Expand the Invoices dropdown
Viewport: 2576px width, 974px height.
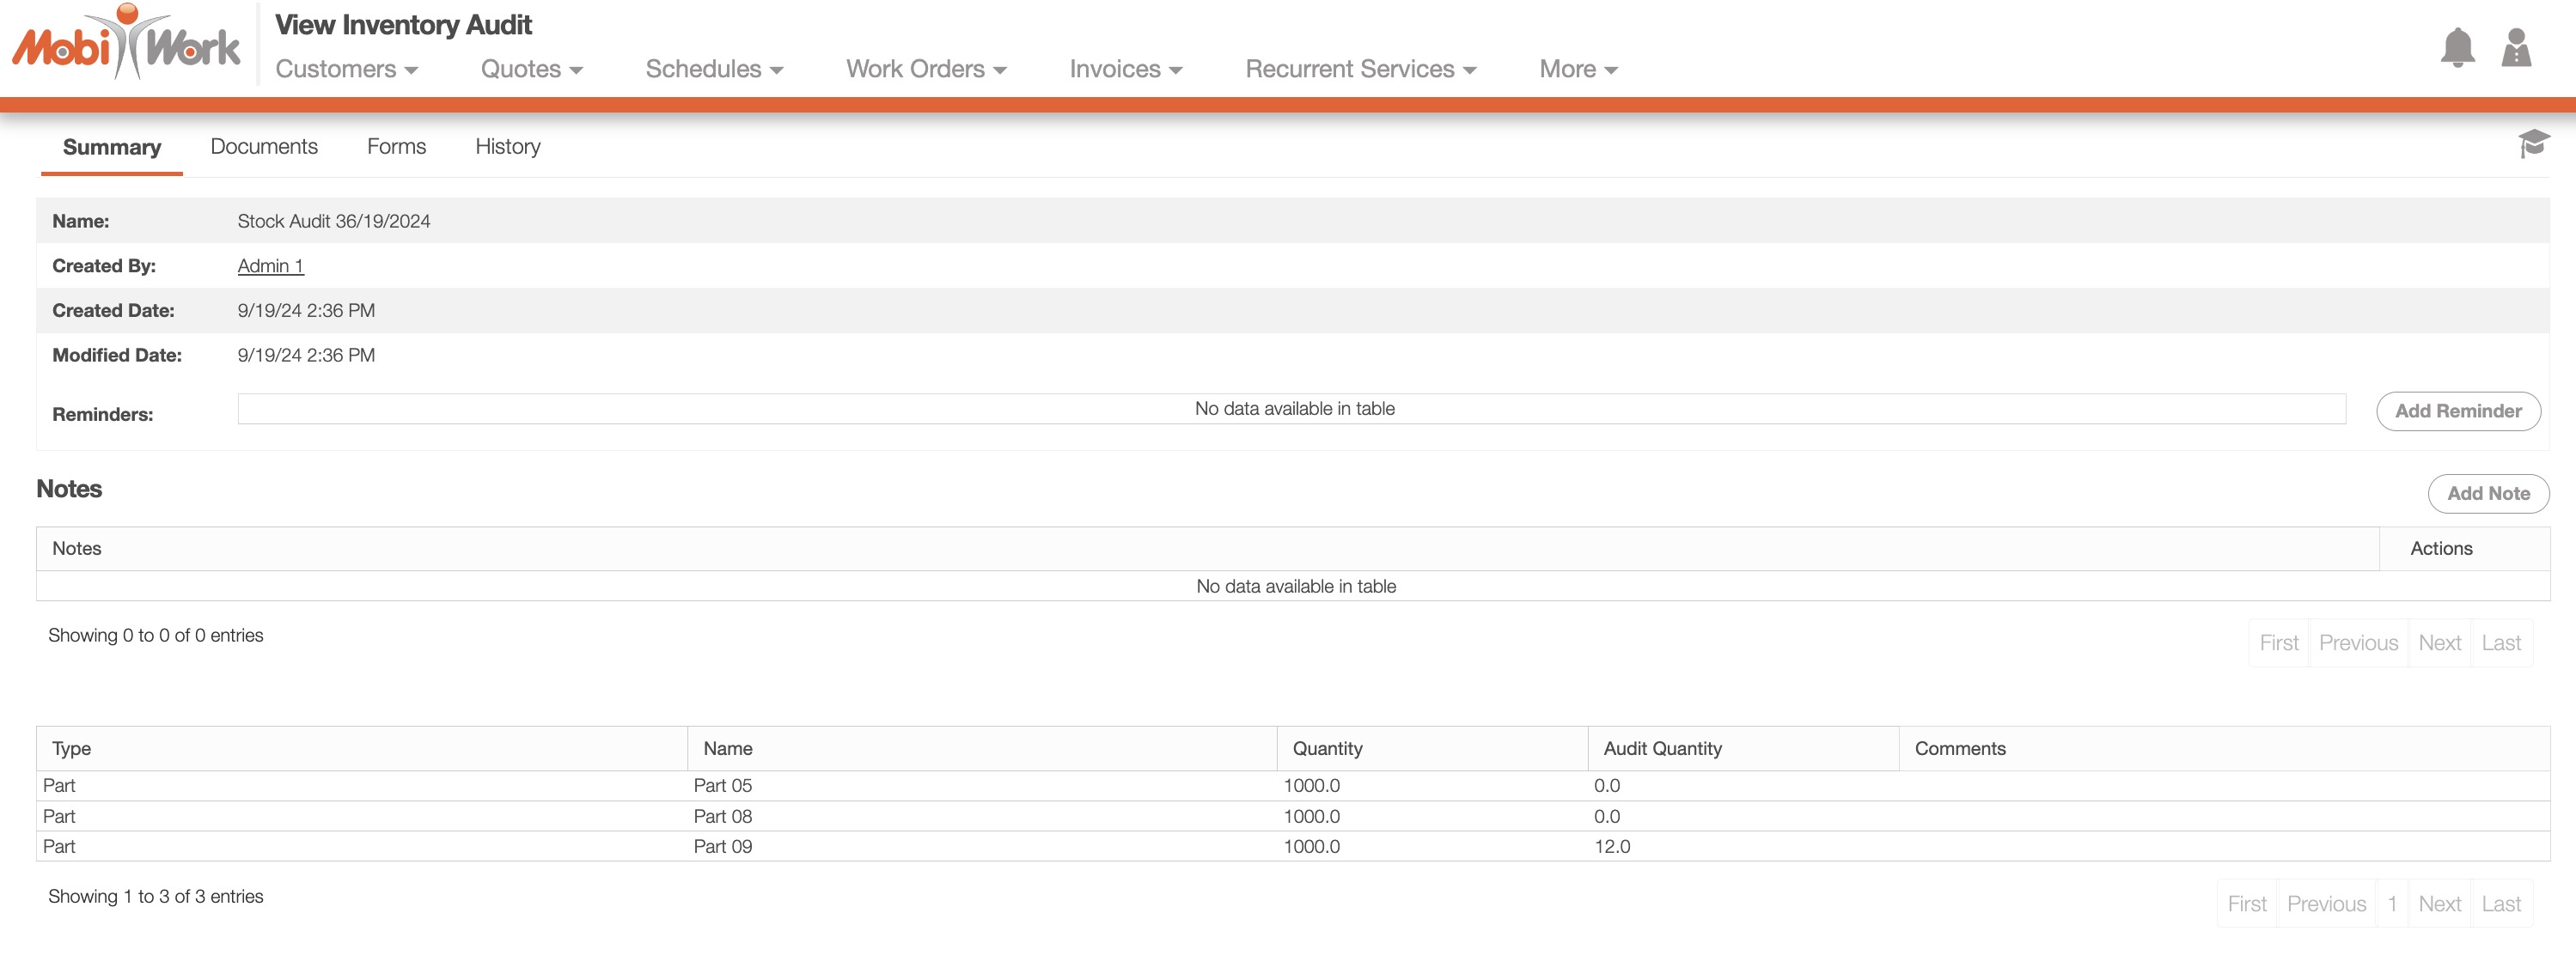point(1125,69)
